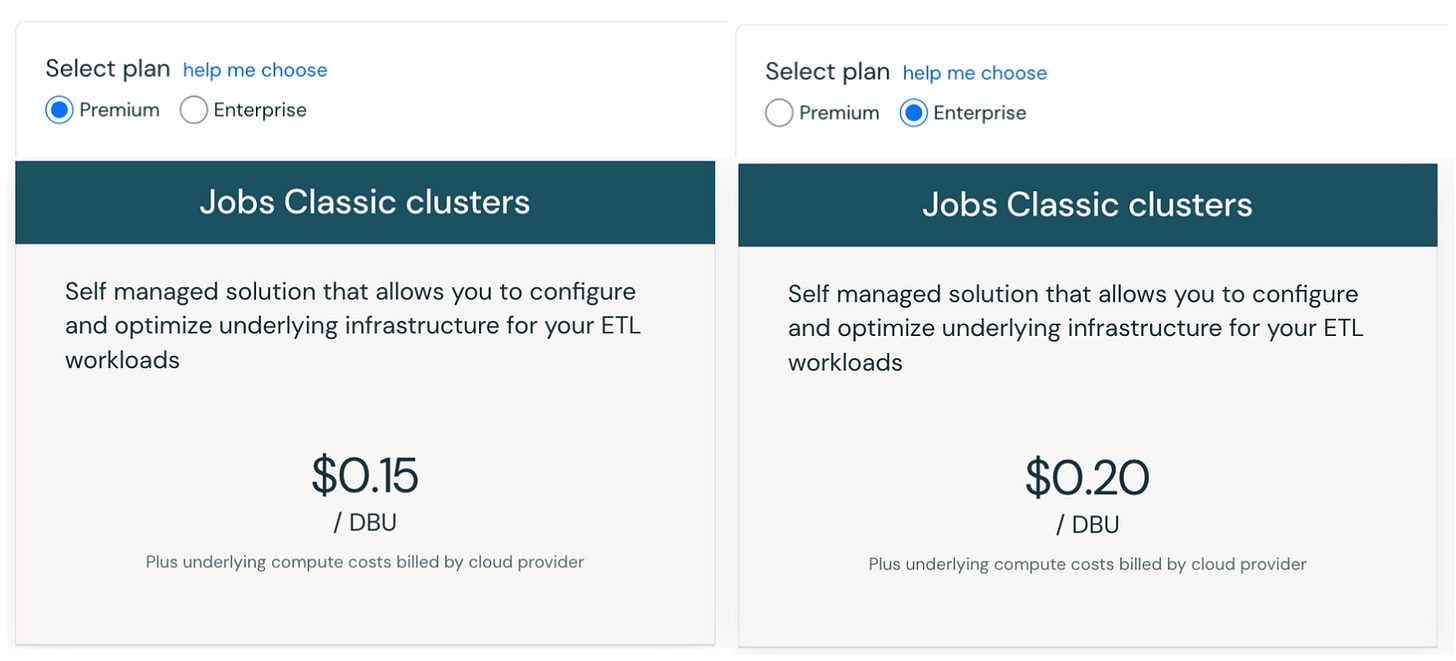Click the left card's ETL workloads description

[x=352, y=326]
